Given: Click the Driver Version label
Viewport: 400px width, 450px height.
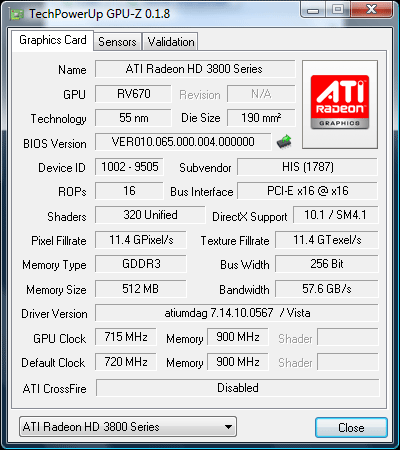Looking at the screenshot, I should (54, 314).
